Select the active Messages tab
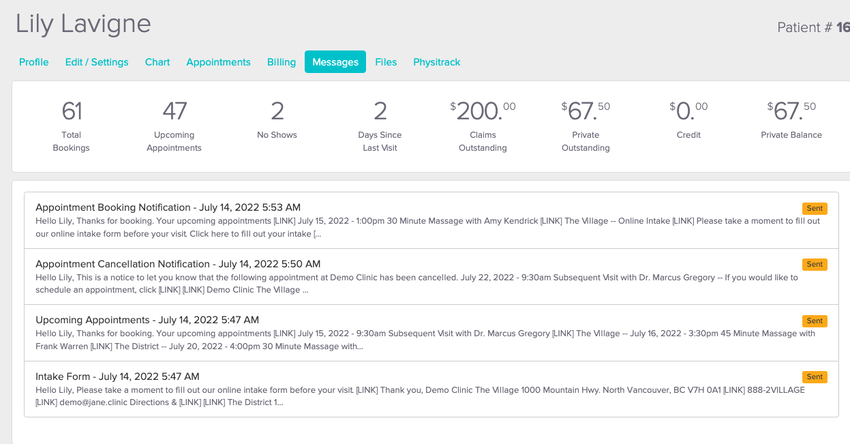The width and height of the screenshot is (850, 444). pos(335,62)
